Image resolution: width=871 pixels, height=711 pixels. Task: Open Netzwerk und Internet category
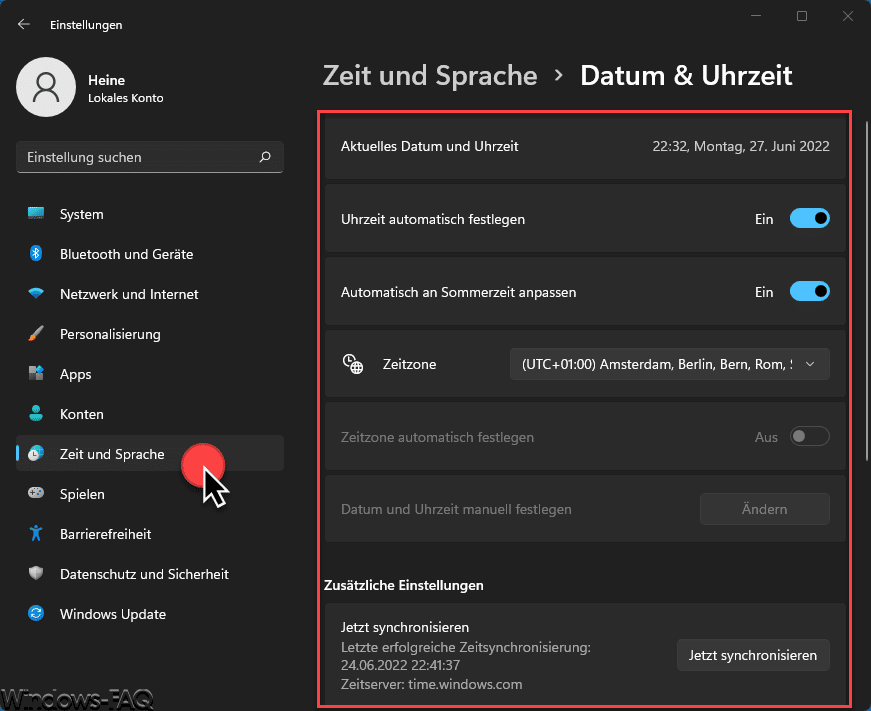pyautogui.click(x=150, y=294)
